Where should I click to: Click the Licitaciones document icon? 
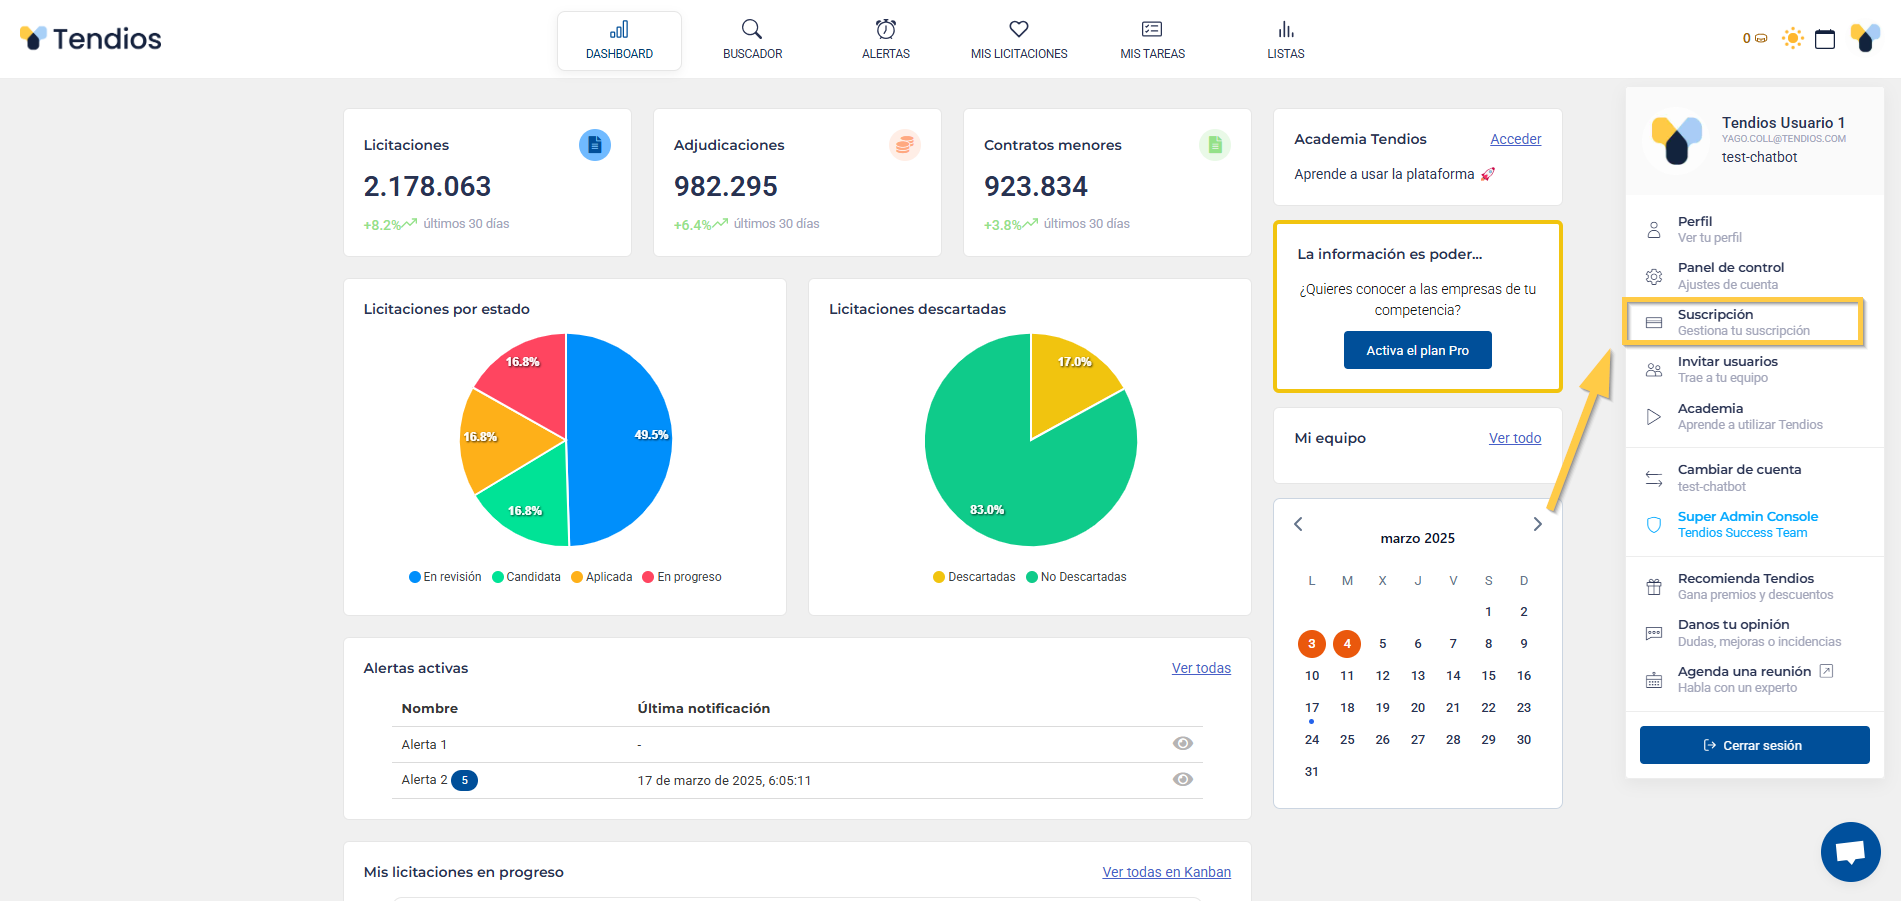(x=595, y=145)
